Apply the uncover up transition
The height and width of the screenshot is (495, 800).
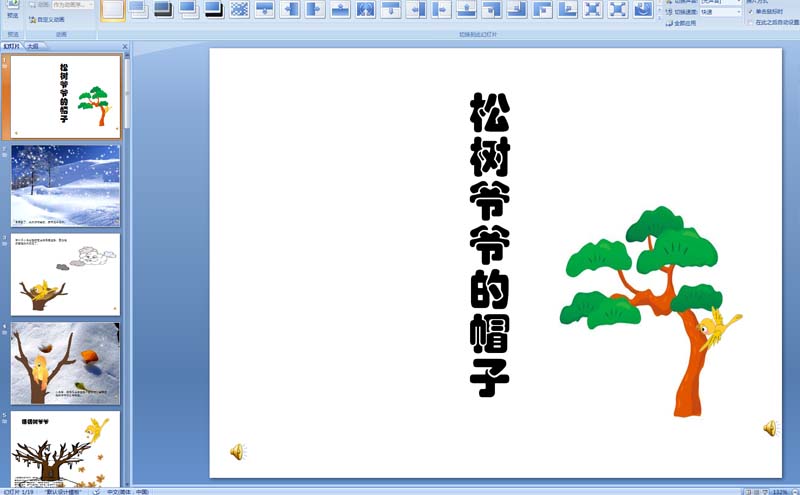466,9
